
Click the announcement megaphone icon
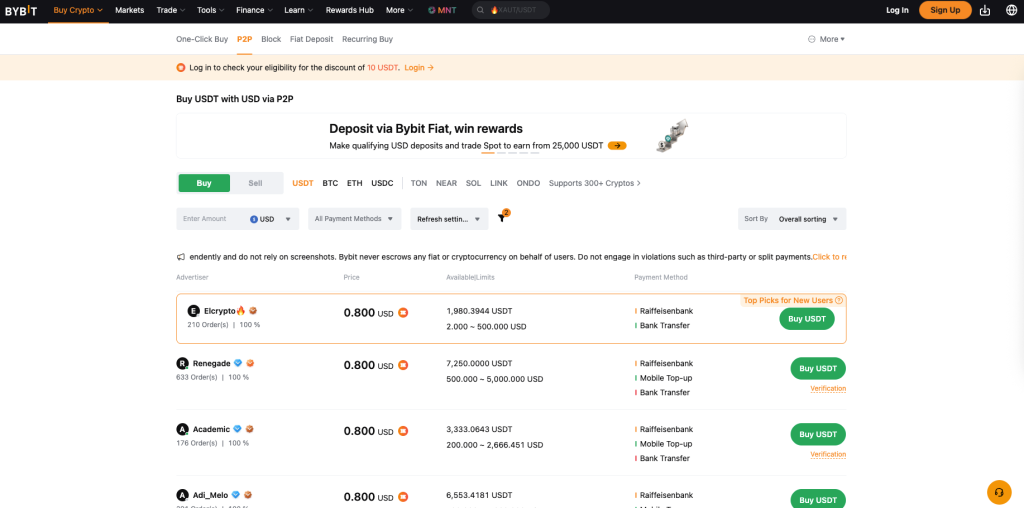pos(180,257)
